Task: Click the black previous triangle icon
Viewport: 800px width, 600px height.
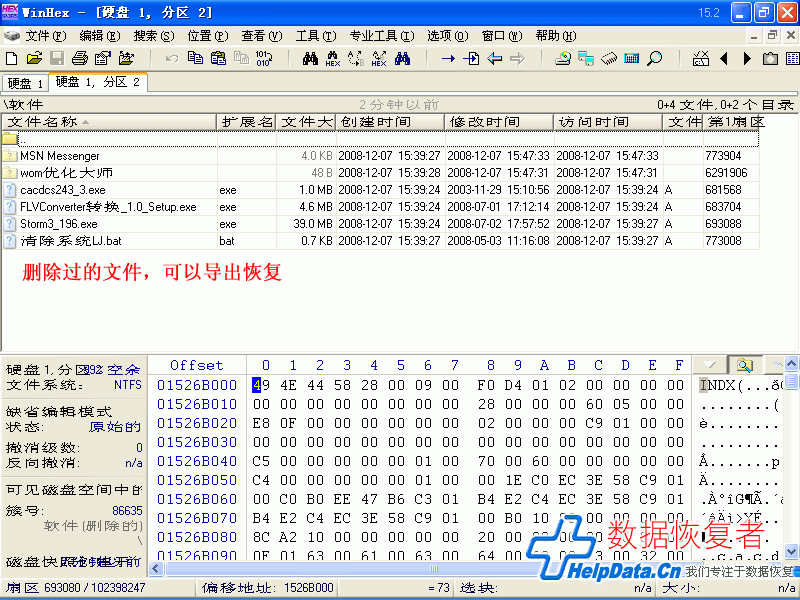Action: click(723, 59)
